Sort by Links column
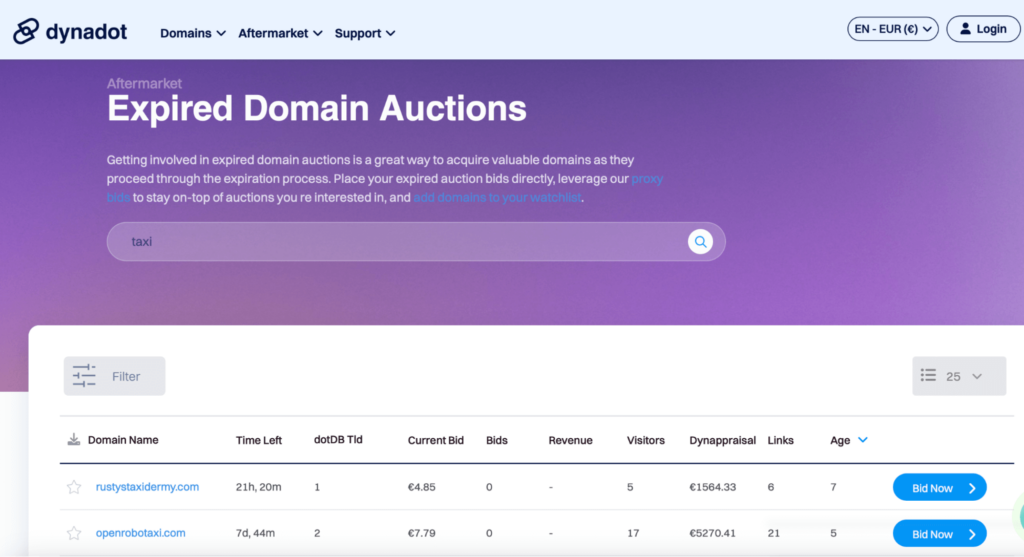Viewport: 1024px width, 557px height. click(780, 441)
